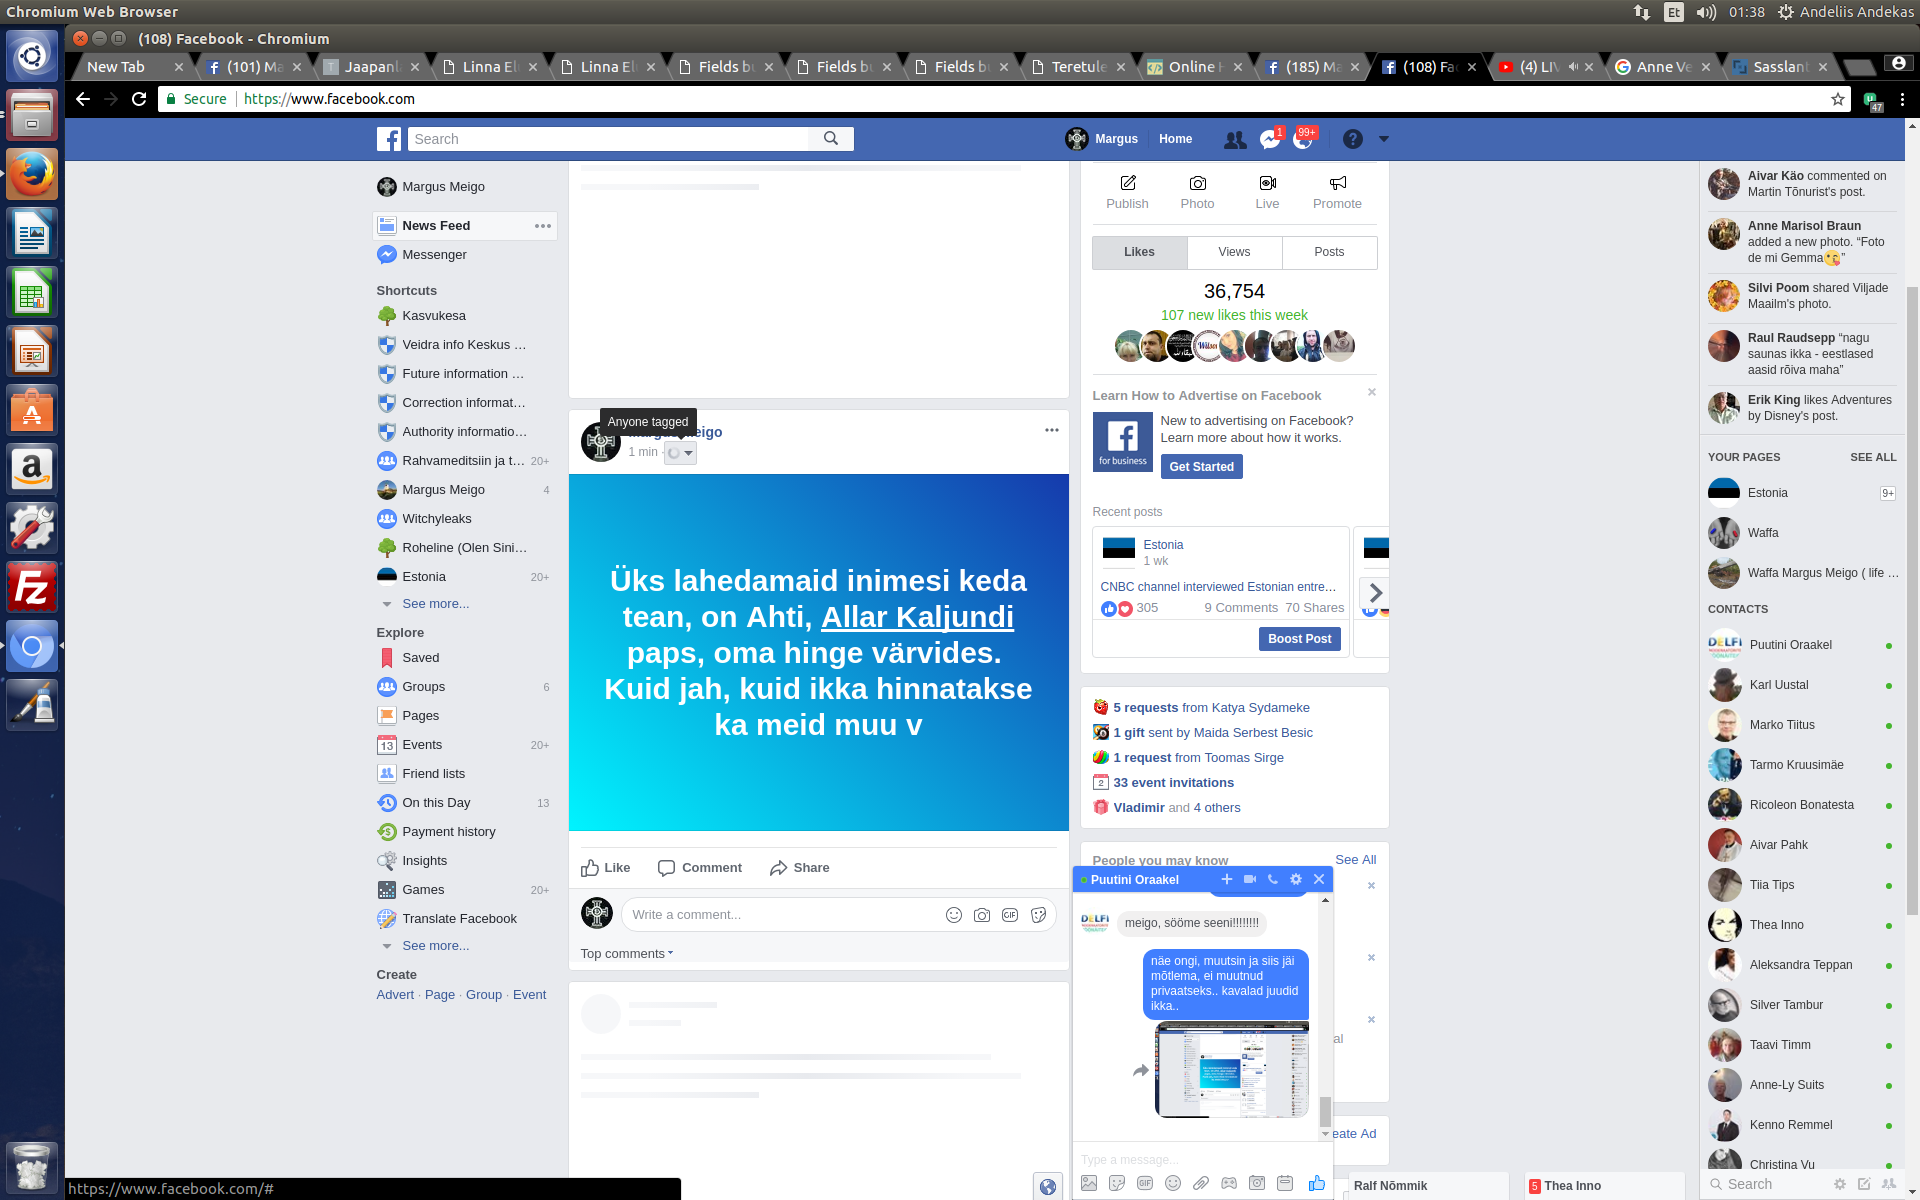Open Ralf Nõmmik chat tab
The image size is (1920, 1200).
point(1426,1186)
